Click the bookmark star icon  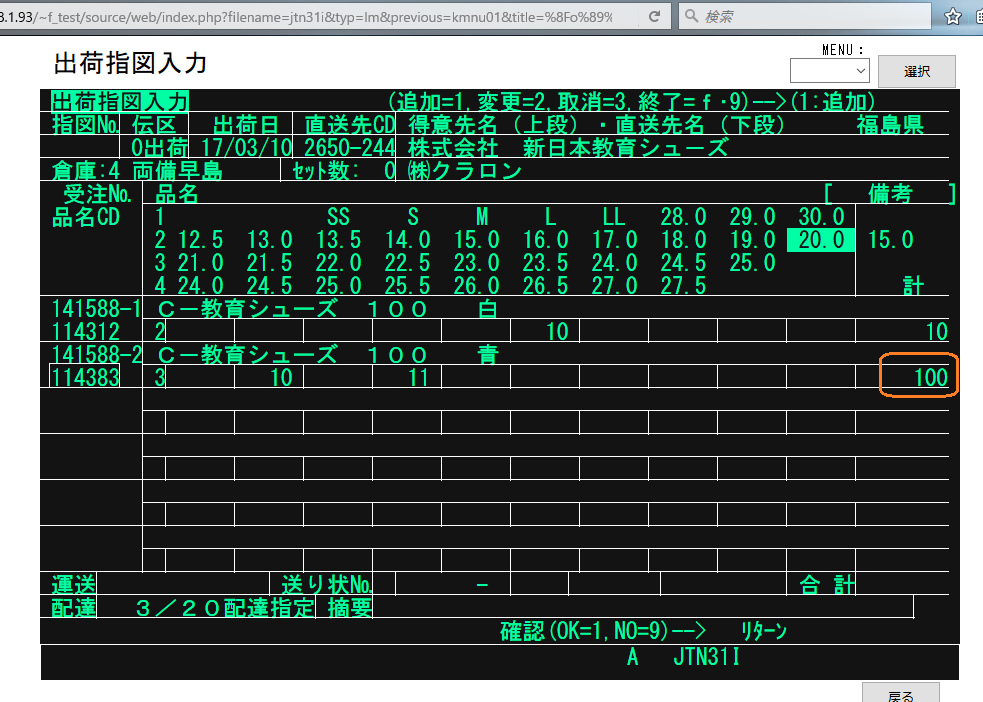pyautogui.click(x=954, y=17)
